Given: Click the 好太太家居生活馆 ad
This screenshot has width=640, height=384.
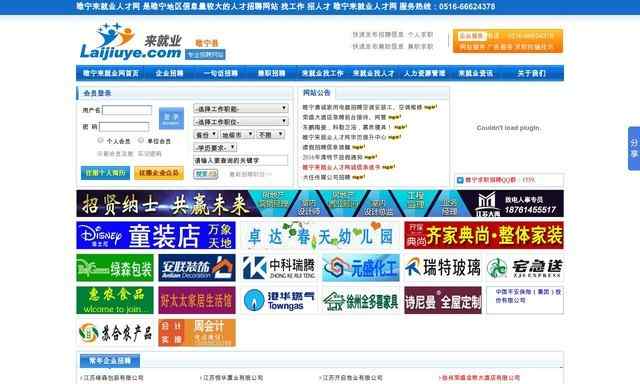Looking at the screenshot, I should (x=197, y=300).
